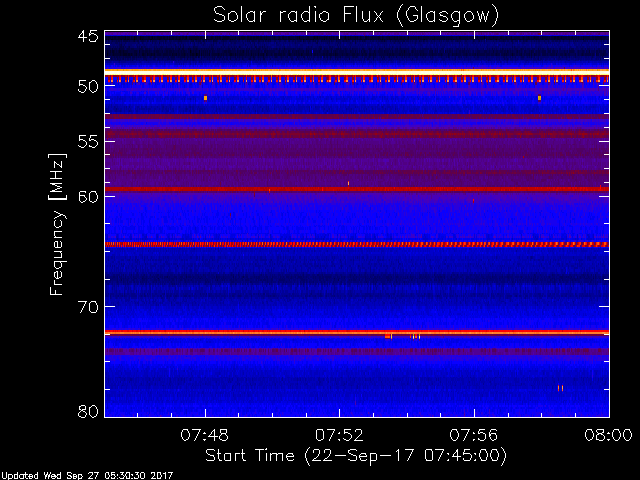Click the 07:56 time axis label
Viewport: 640px width, 480px height.
pos(474,435)
